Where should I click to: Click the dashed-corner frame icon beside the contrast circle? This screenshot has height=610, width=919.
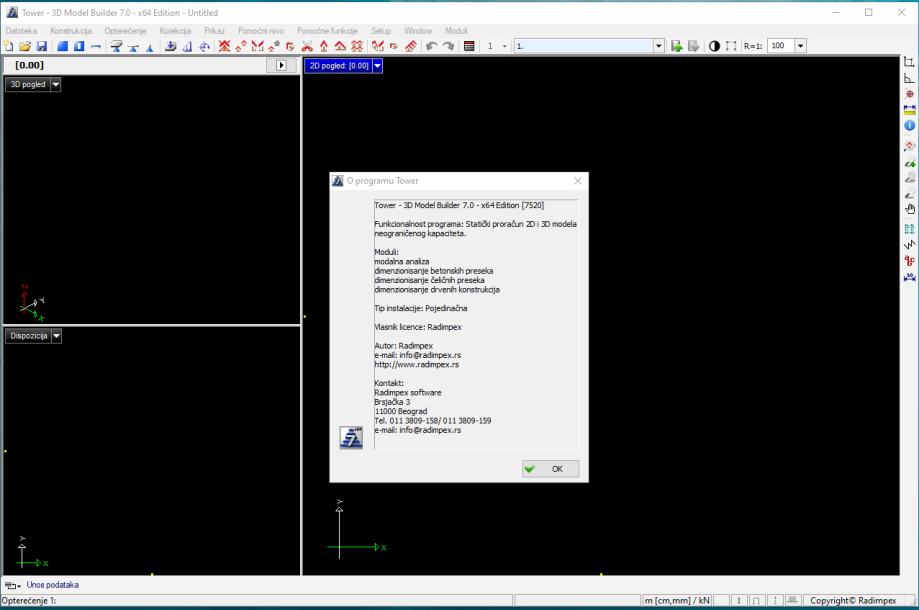pyautogui.click(x=731, y=46)
